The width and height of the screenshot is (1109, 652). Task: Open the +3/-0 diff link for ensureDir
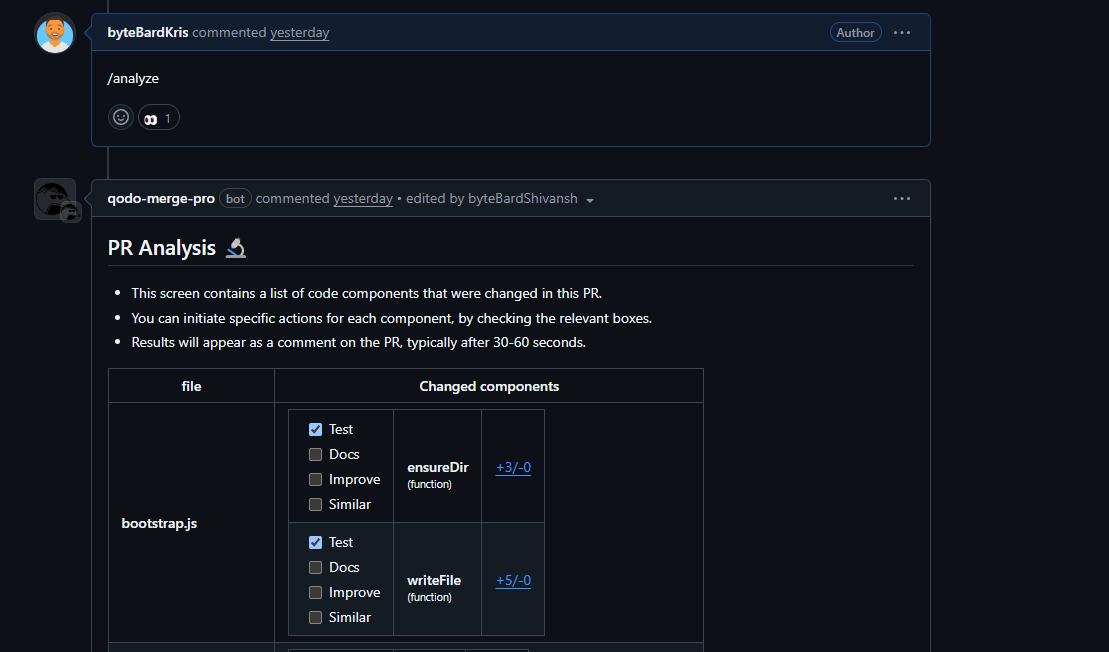[x=513, y=467]
